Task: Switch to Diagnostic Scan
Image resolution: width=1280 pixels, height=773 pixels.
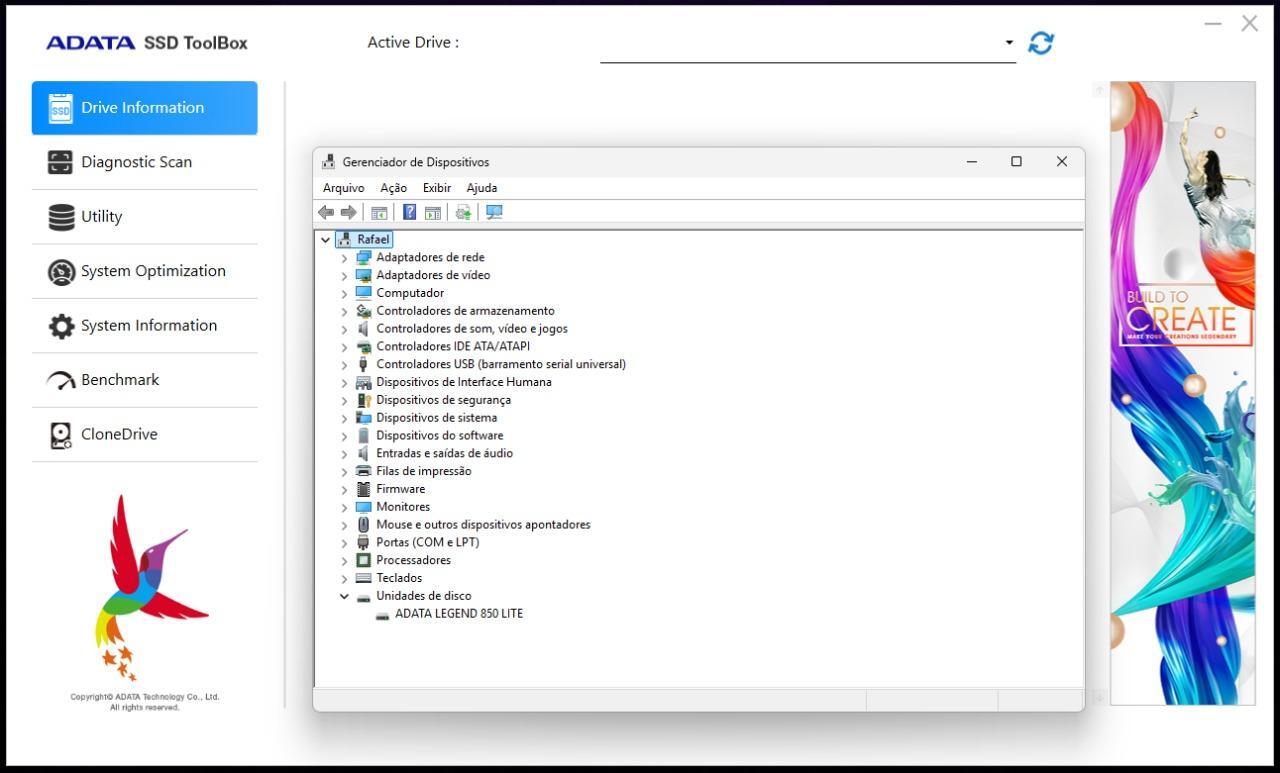Action: click(x=144, y=162)
